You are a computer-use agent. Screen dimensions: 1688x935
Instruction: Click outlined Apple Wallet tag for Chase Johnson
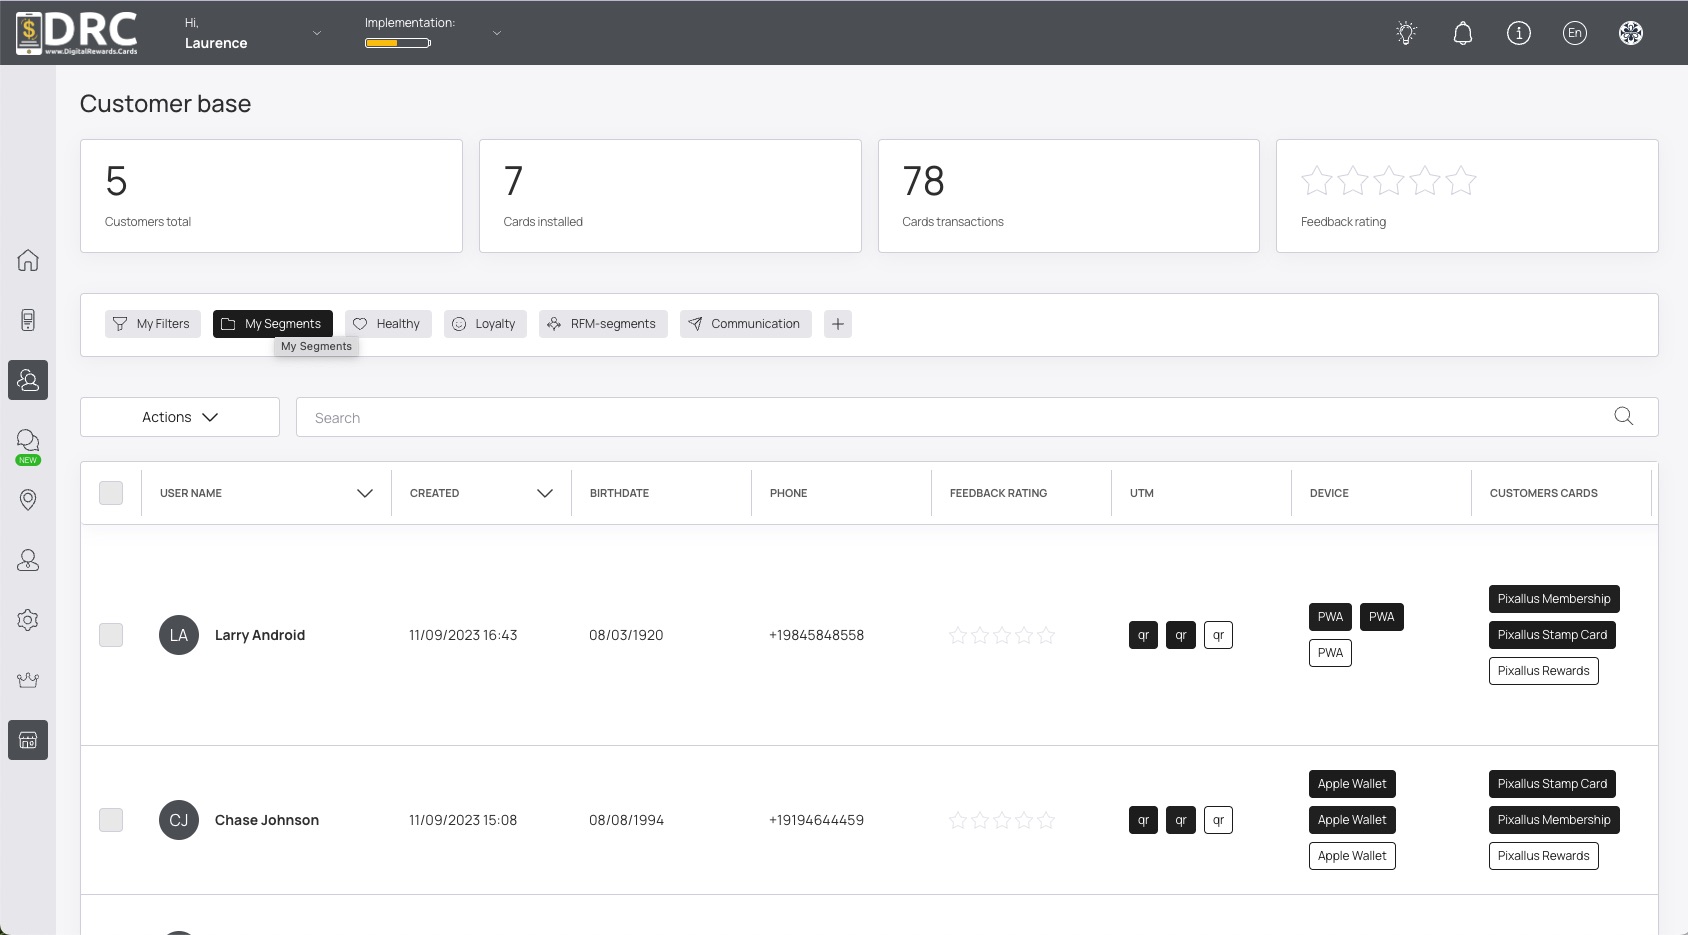tap(1352, 856)
